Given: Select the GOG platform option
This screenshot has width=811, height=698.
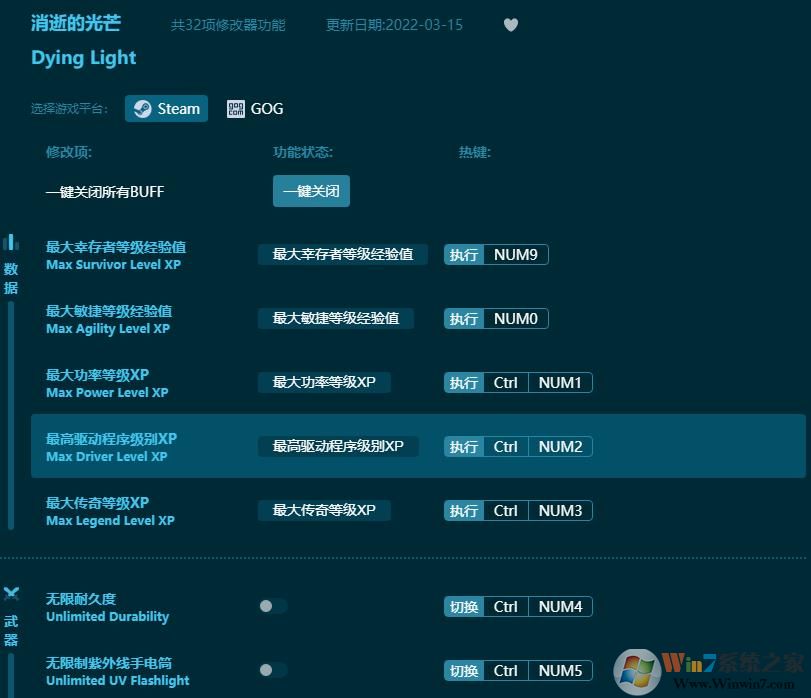Looking at the screenshot, I should click(255, 109).
